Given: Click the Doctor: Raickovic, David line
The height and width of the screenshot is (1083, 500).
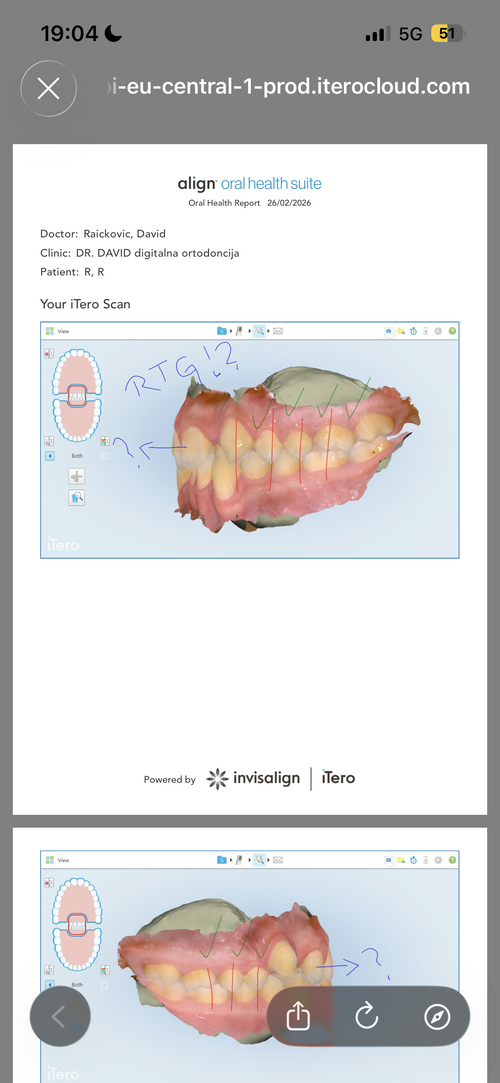Looking at the screenshot, I should (103, 234).
